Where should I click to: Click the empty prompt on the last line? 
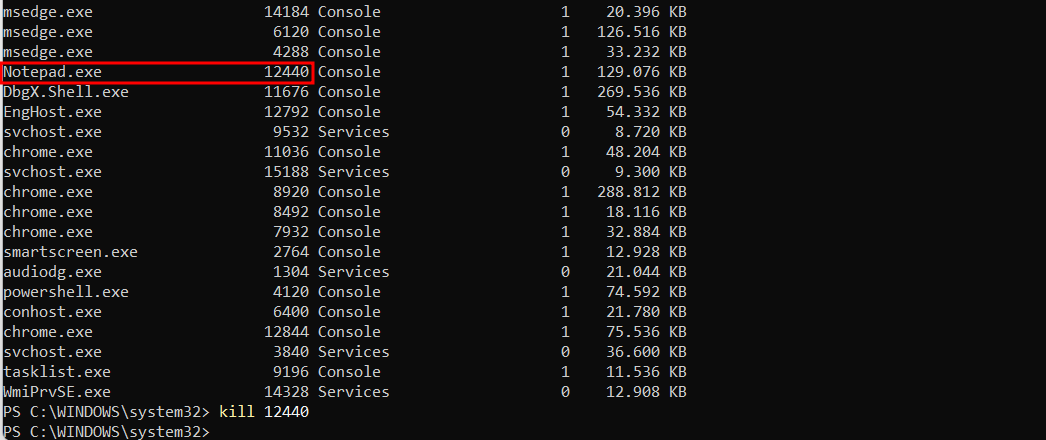click(x=107, y=432)
